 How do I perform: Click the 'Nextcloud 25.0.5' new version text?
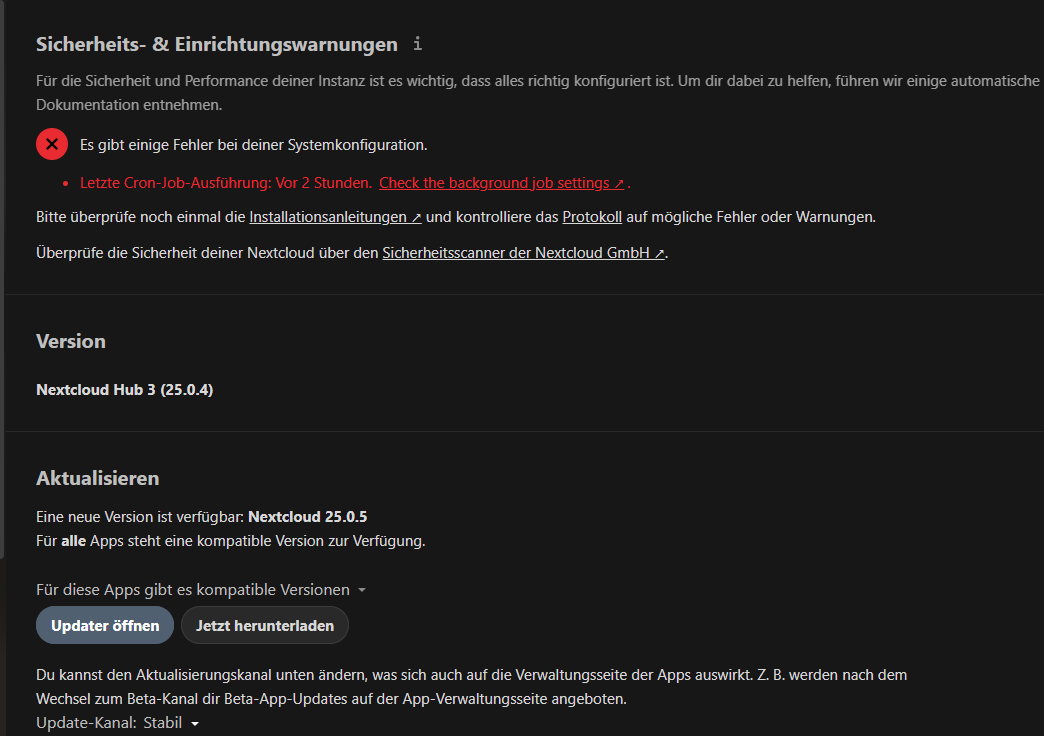308,517
